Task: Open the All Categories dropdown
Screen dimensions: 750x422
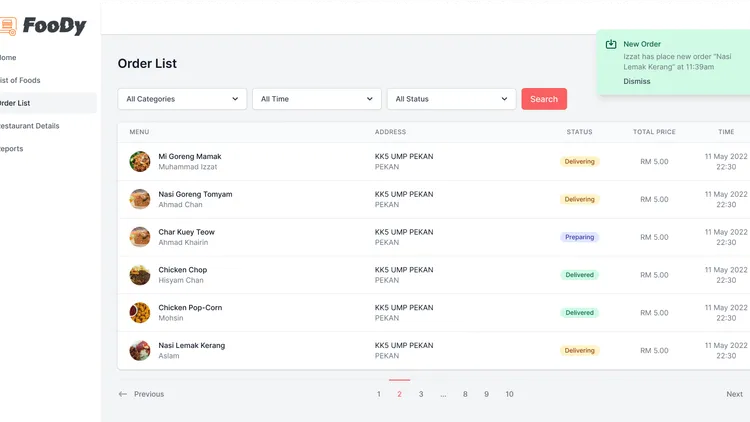Action: (x=182, y=99)
